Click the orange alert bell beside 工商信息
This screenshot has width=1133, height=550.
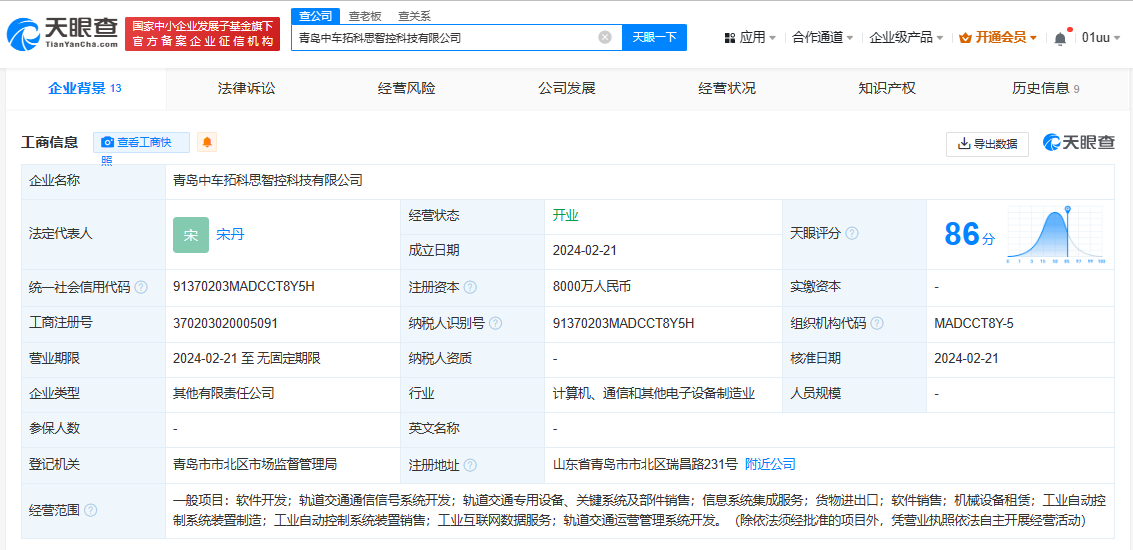[x=207, y=143]
